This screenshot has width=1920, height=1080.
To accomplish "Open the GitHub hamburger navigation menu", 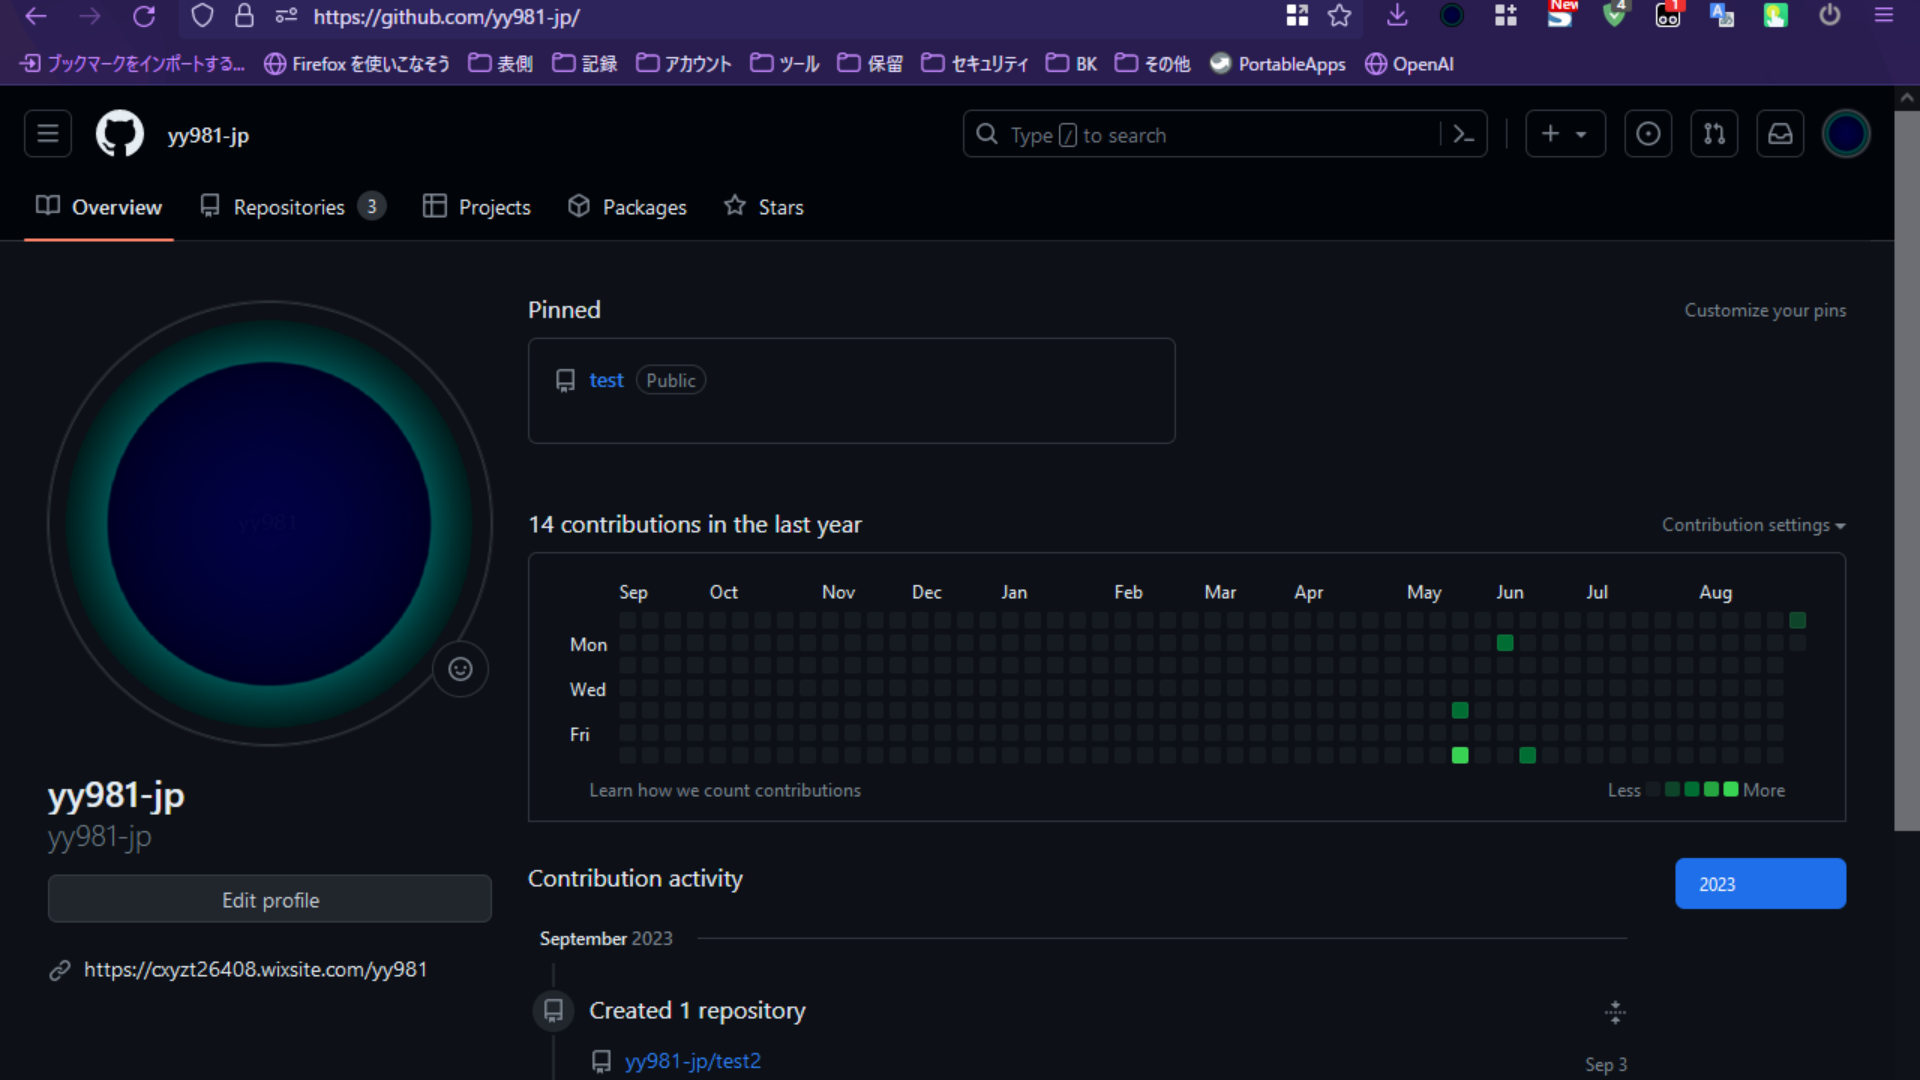I will (x=47, y=134).
